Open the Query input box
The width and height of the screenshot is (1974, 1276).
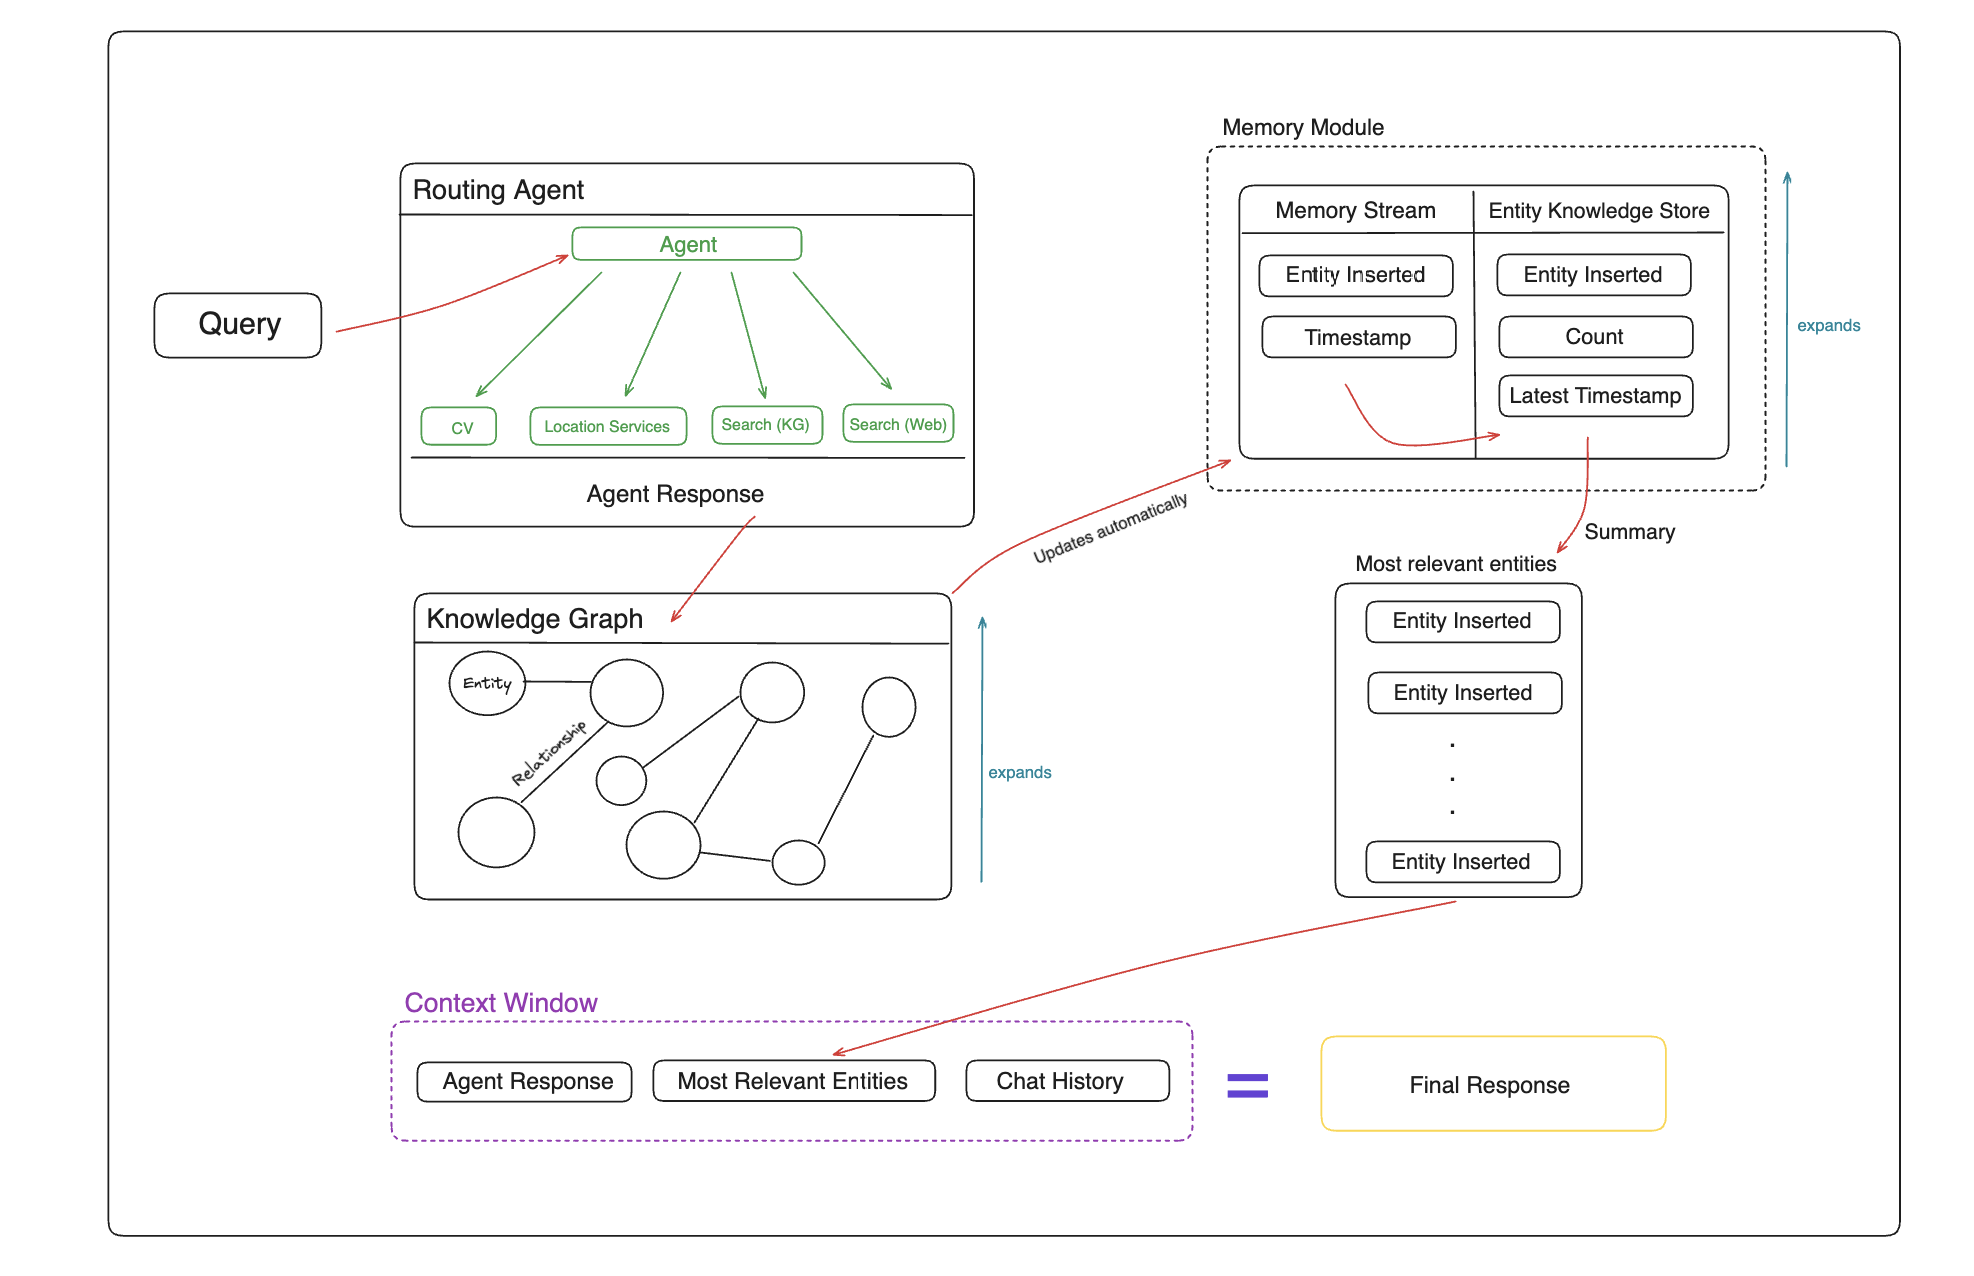(223, 309)
